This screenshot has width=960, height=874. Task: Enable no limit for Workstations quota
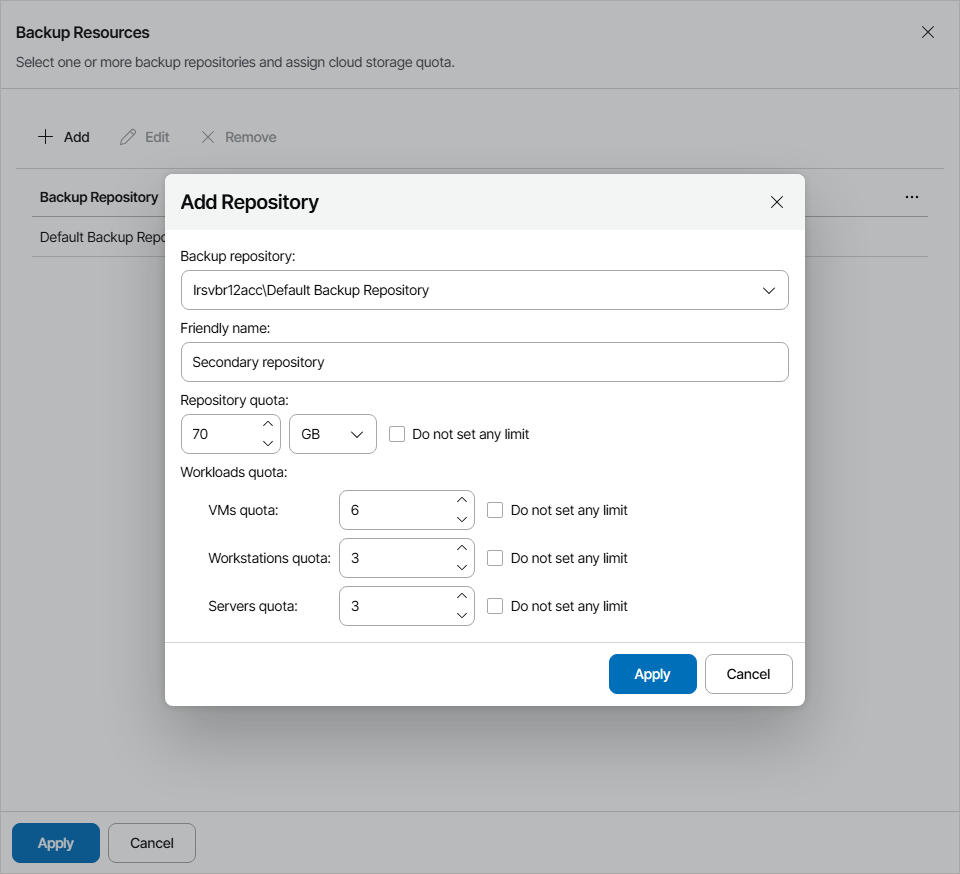click(x=495, y=558)
